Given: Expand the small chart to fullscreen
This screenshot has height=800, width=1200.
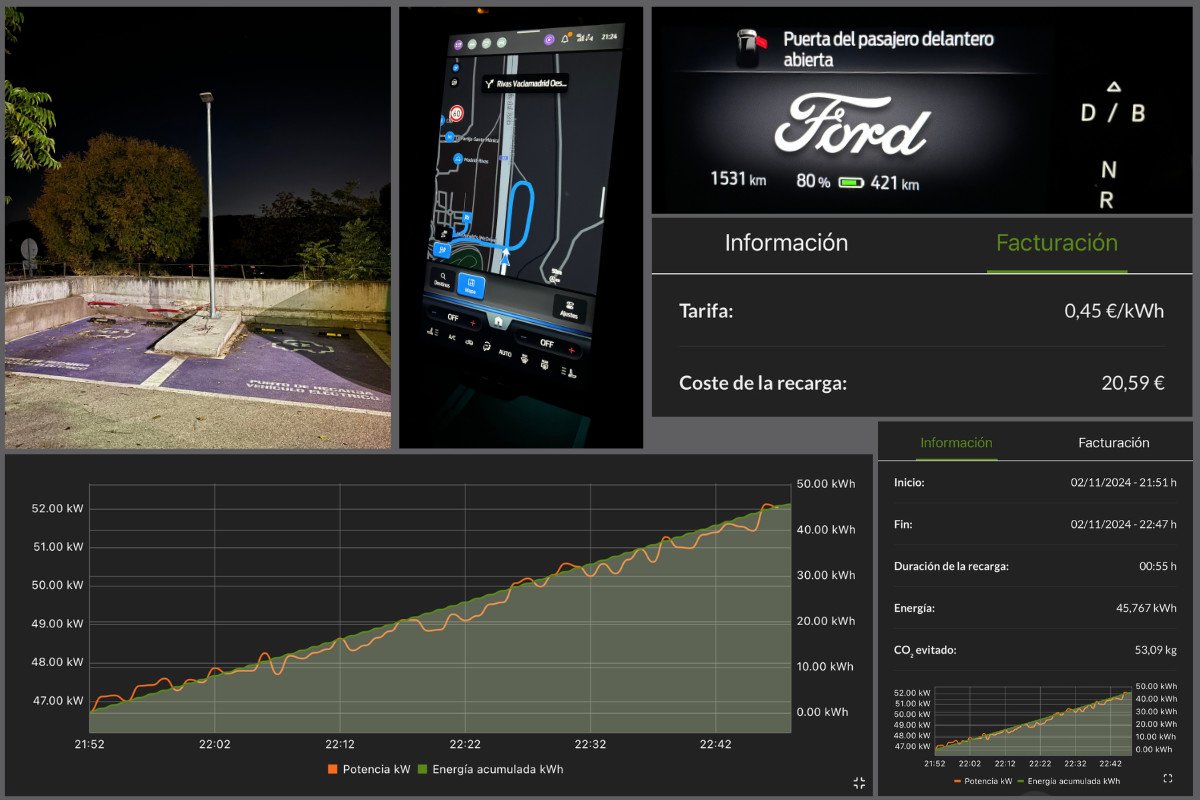Looking at the screenshot, I should [1168, 778].
